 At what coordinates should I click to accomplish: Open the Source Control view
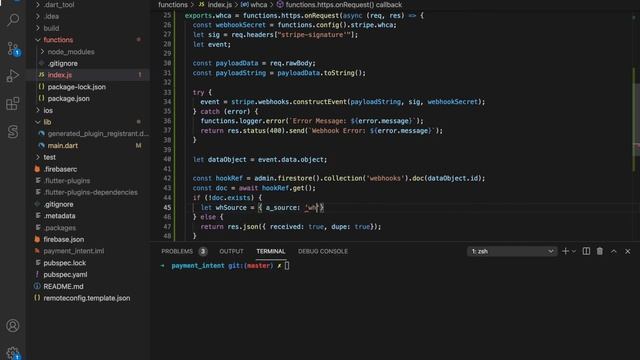tap(13, 49)
